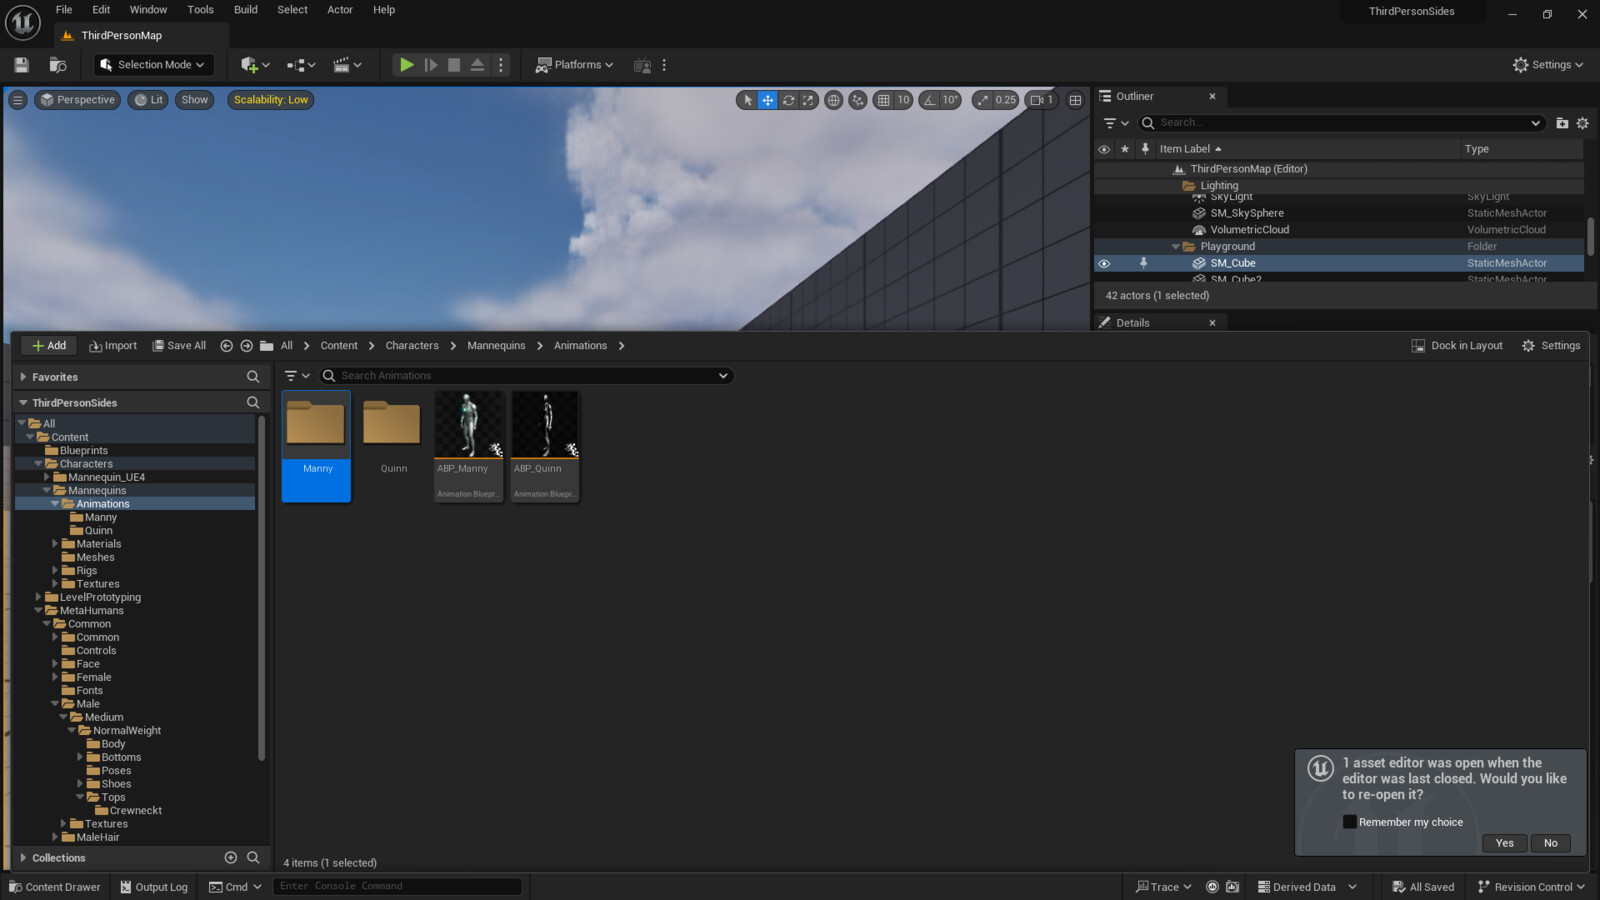
Task: Toggle scale snapping in viewport
Action: (983, 100)
